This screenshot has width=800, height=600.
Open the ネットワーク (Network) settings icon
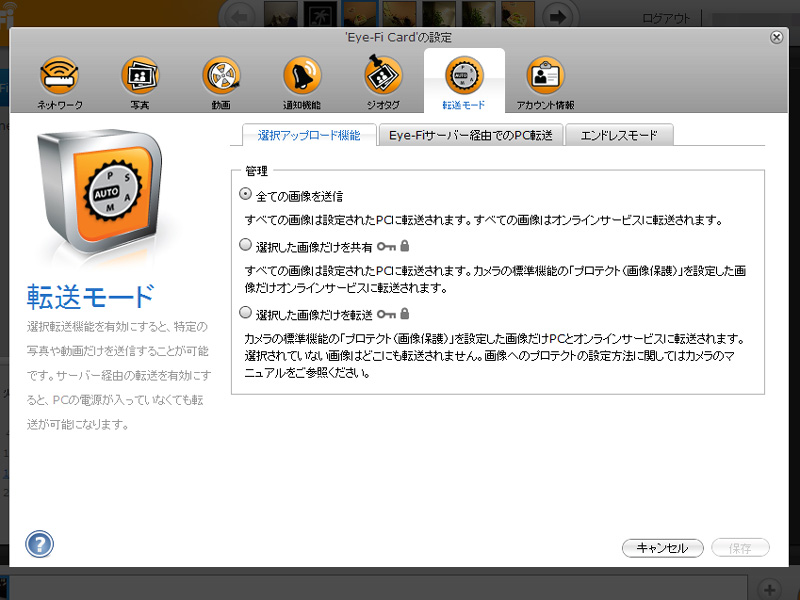pos(60,78)
